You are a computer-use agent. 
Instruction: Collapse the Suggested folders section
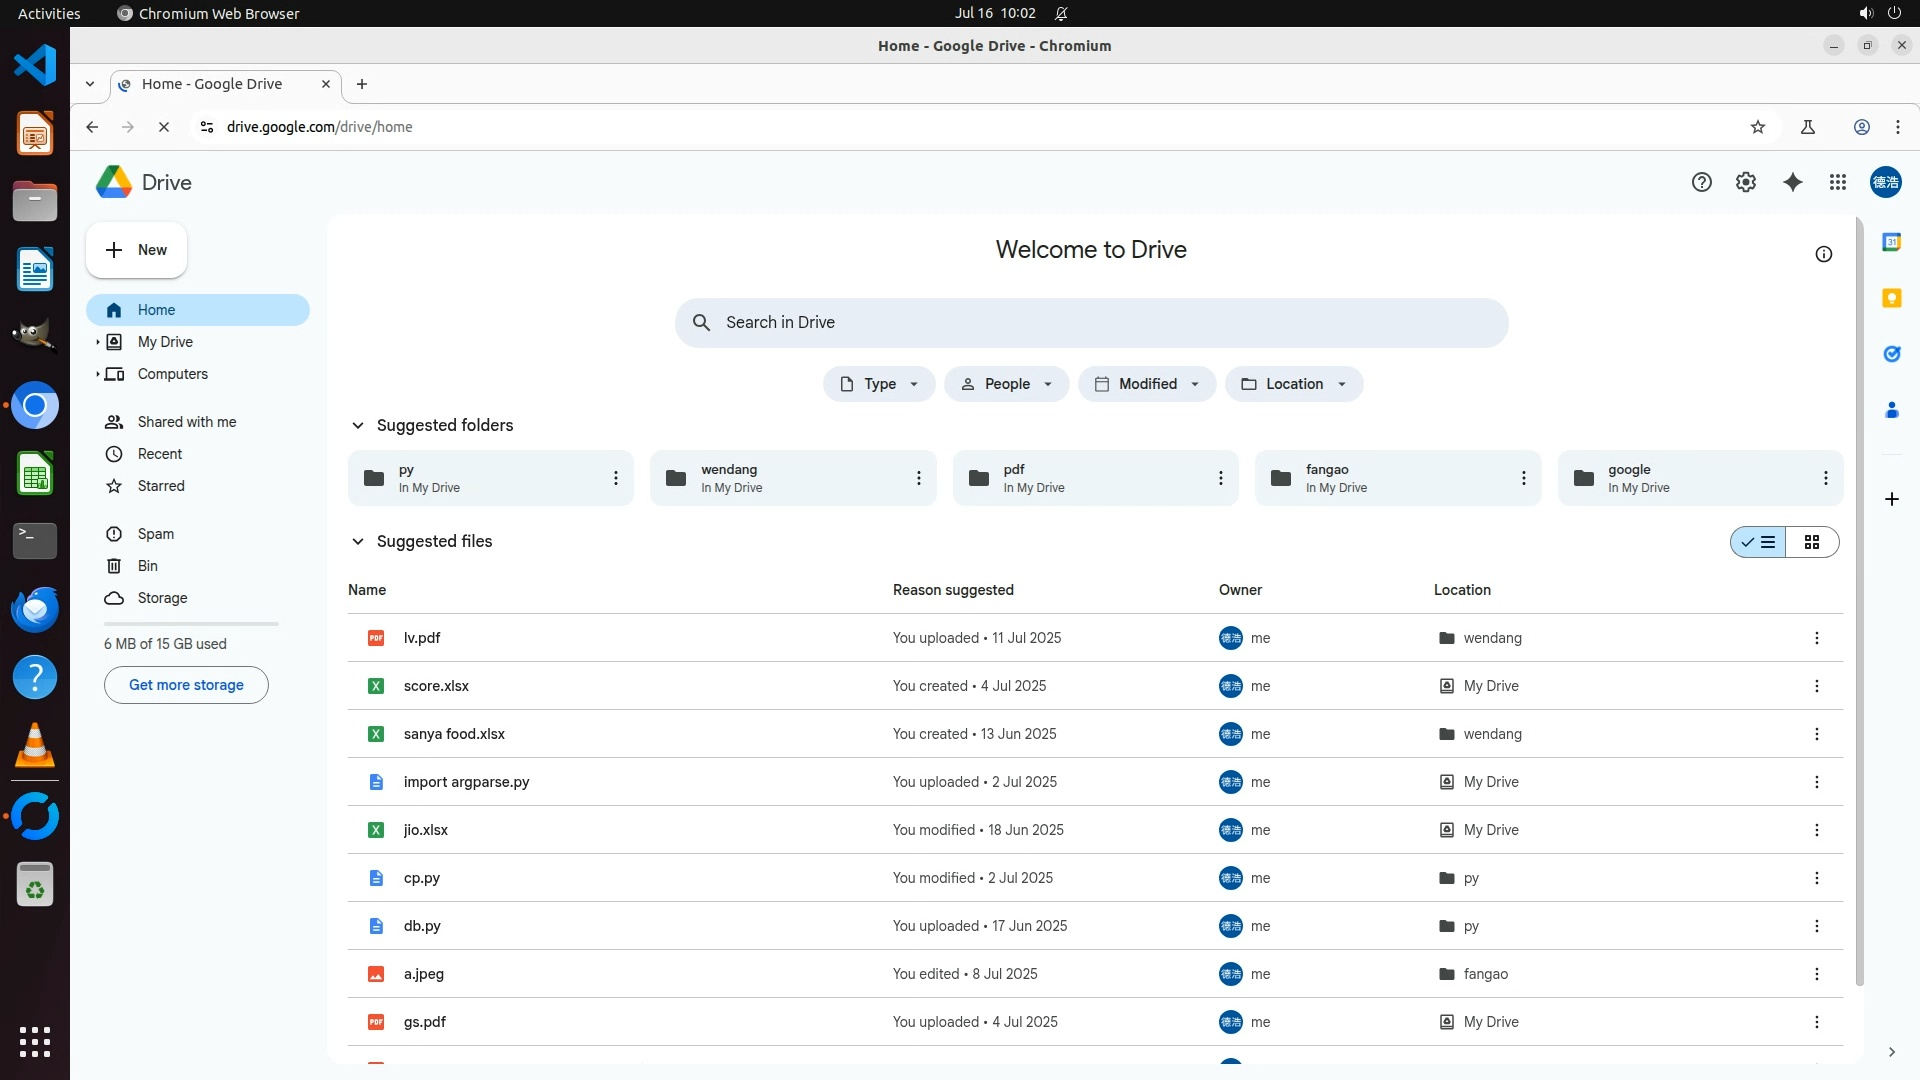point(357,425)
